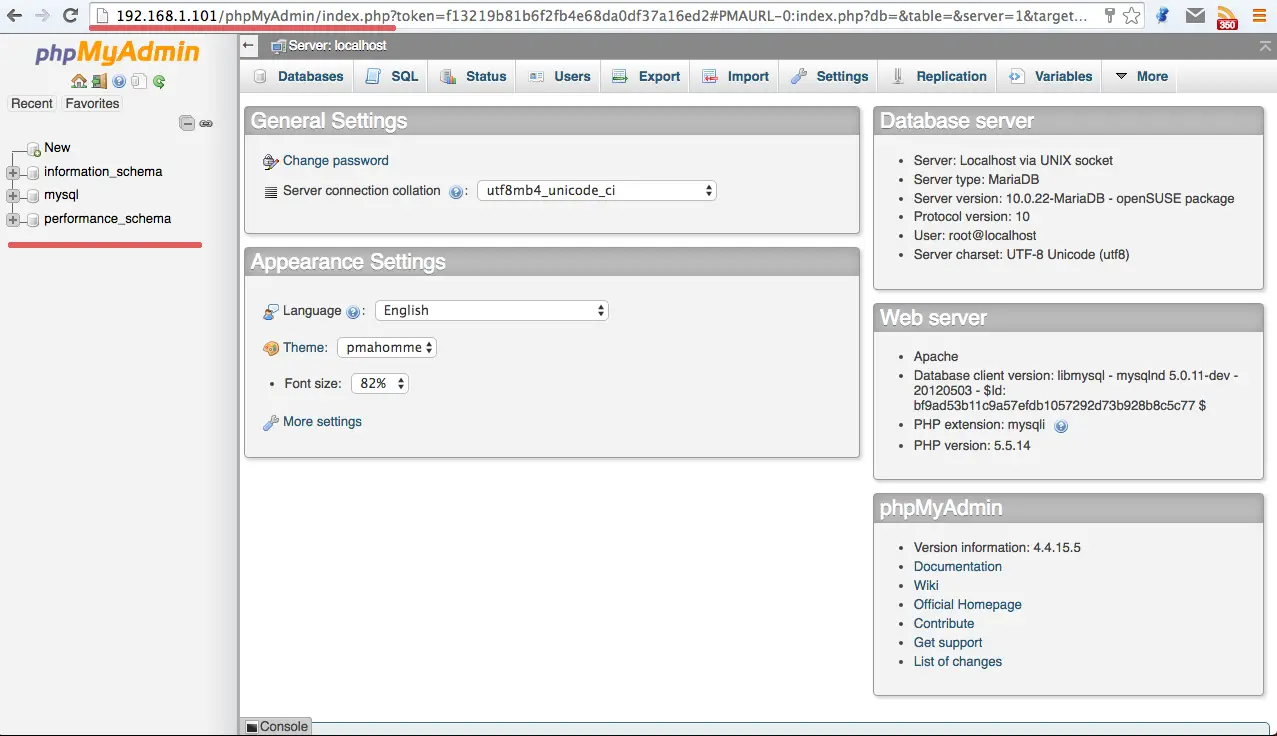Bookmark this page with the star icon
This screenshot has width=1277, height=736.
(1131, 16)
